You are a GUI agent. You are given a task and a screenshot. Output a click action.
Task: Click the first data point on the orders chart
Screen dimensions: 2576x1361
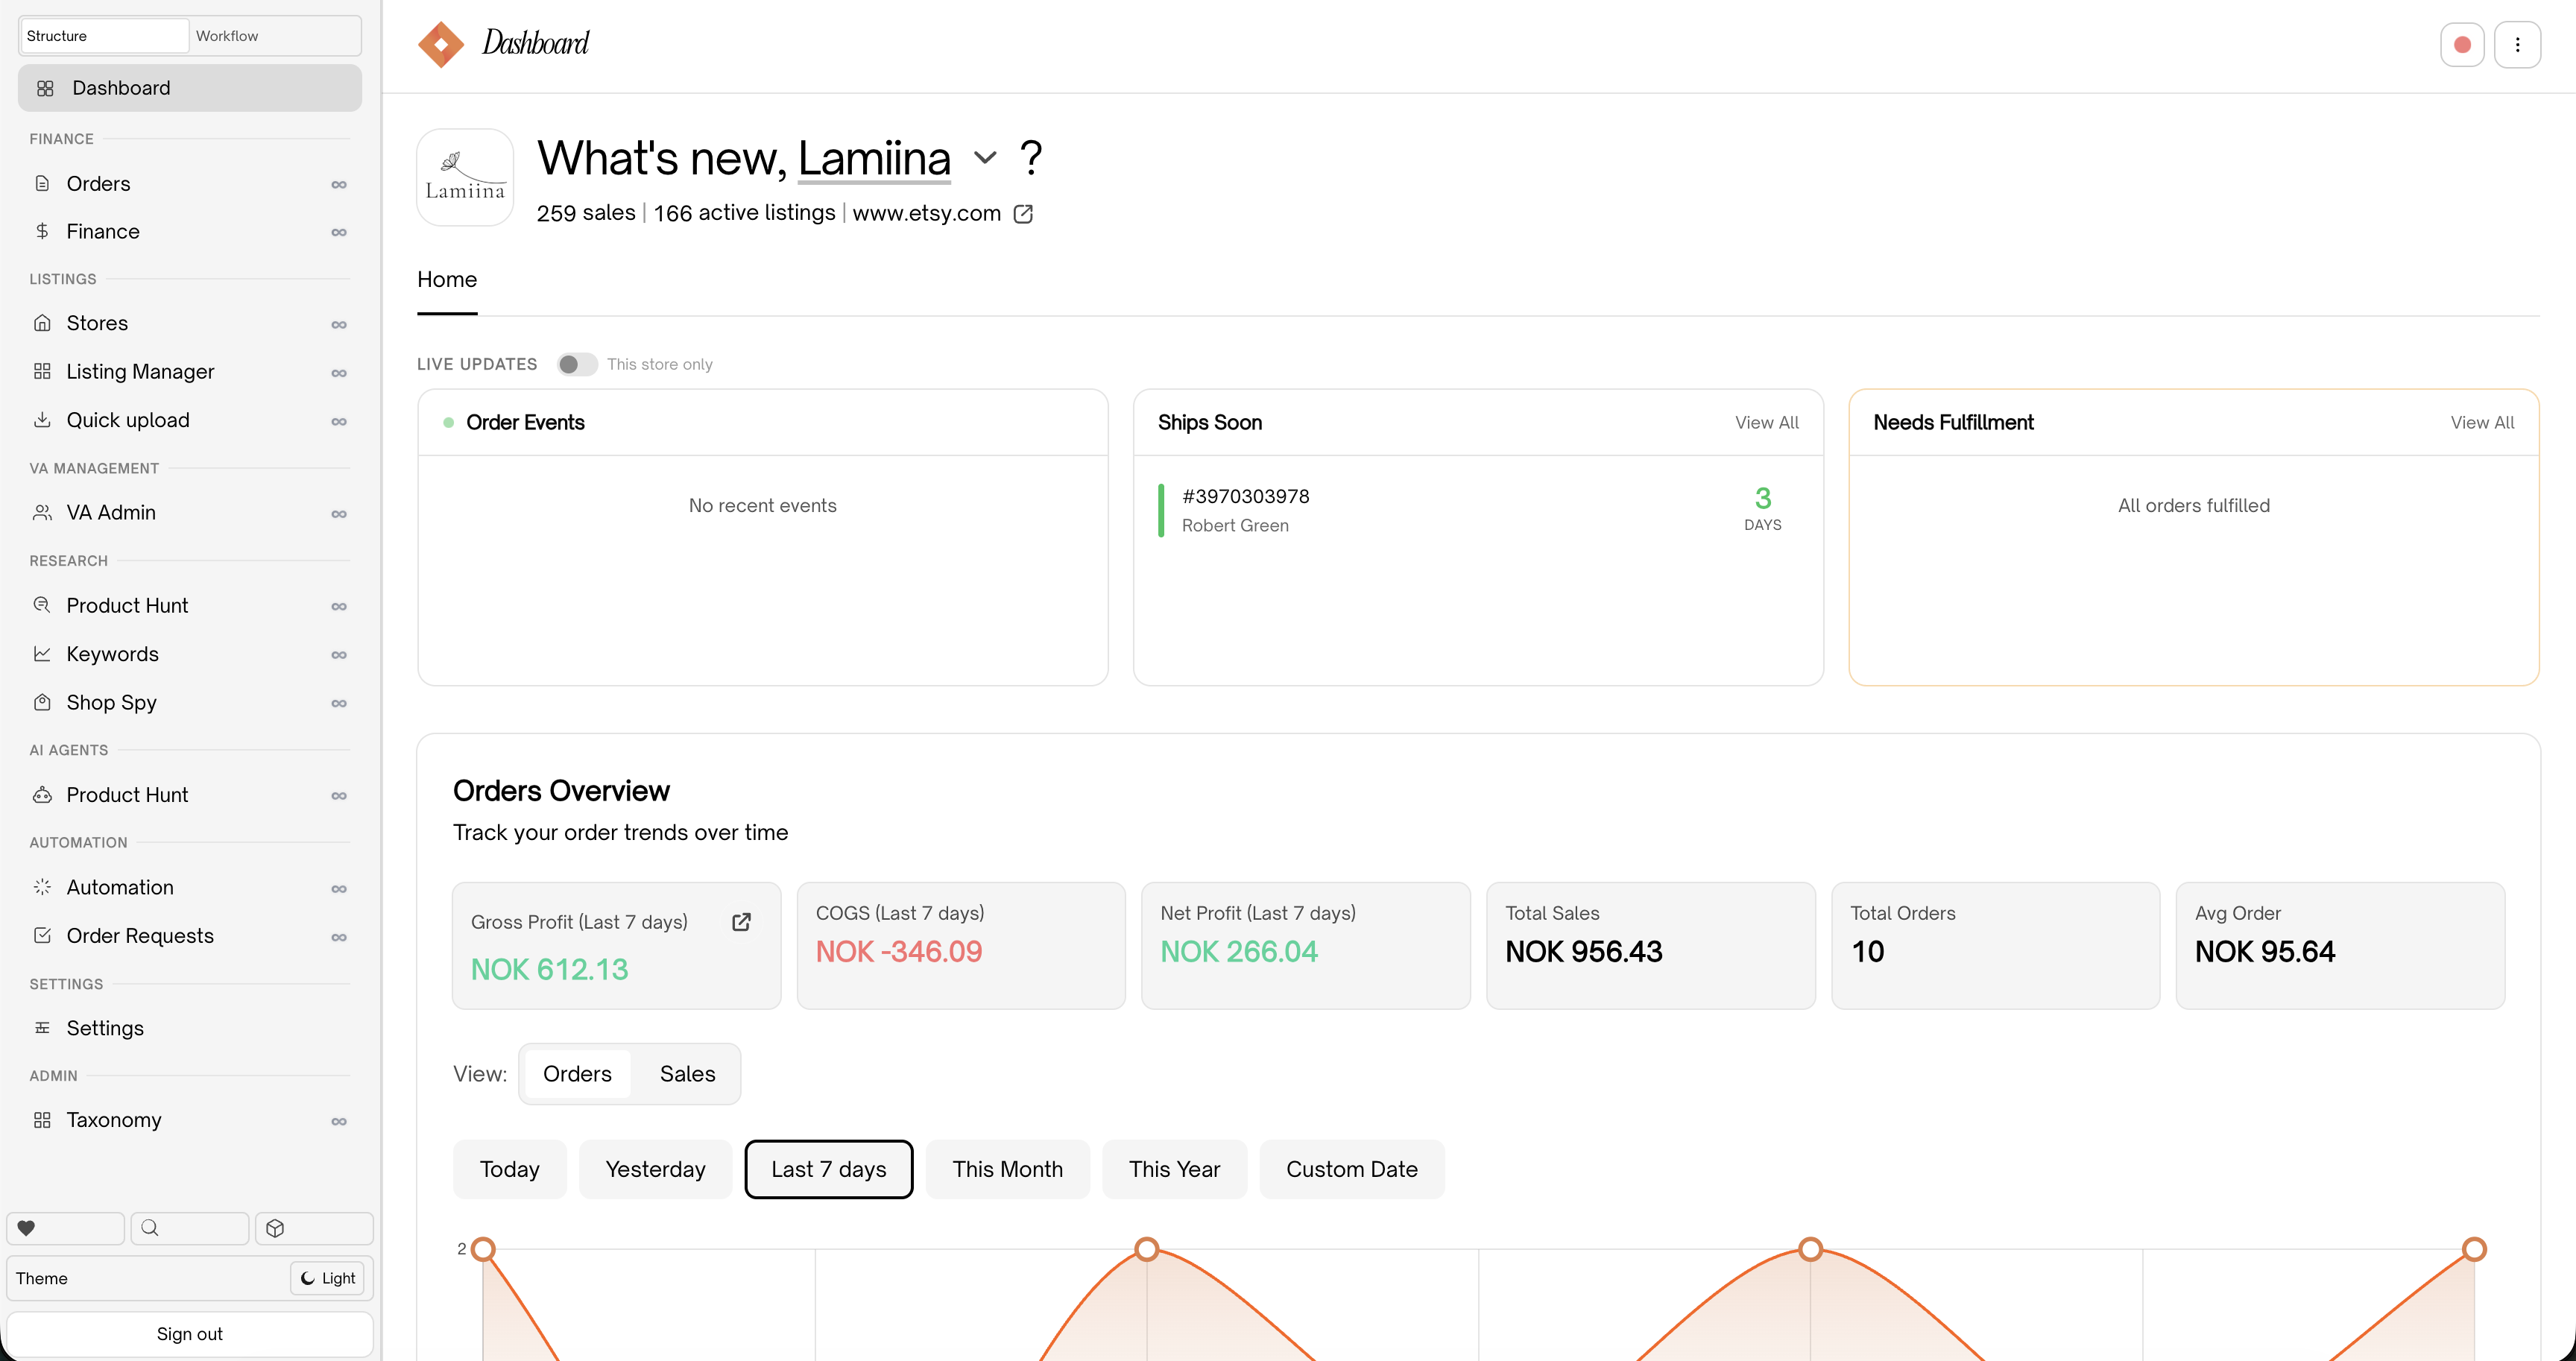pyautogui.click(x=483, y=1249)
